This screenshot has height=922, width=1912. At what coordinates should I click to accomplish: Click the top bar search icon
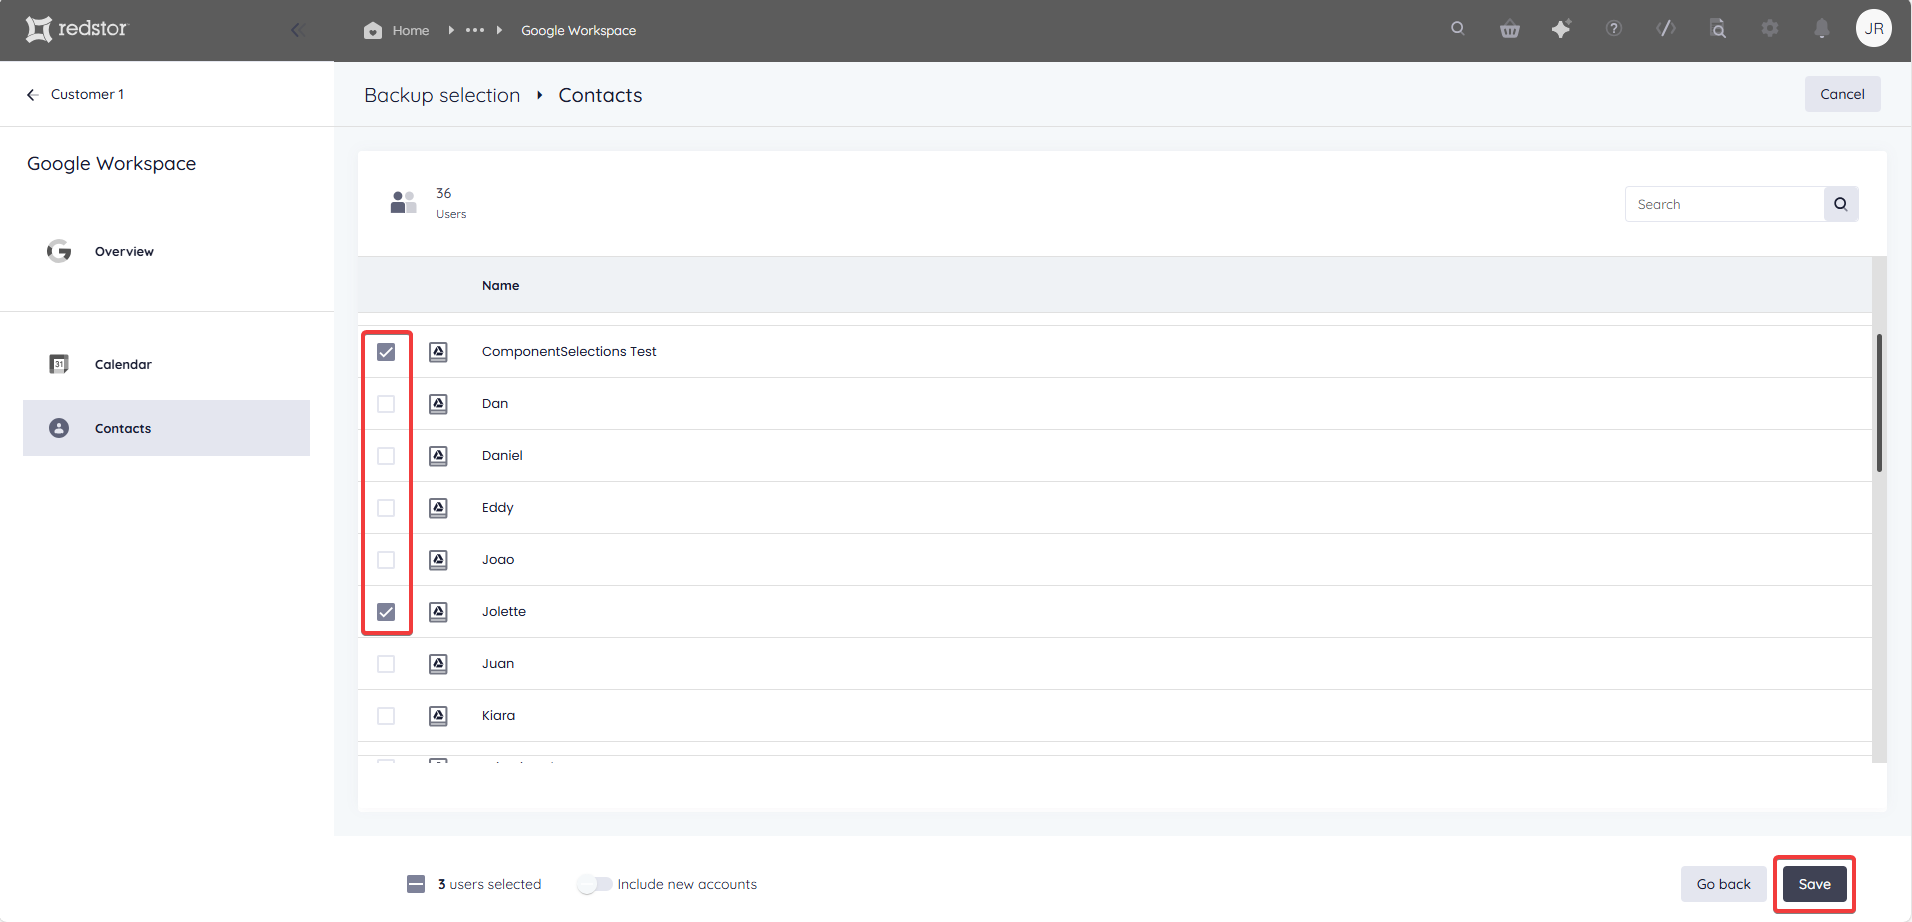point(1458,29)
